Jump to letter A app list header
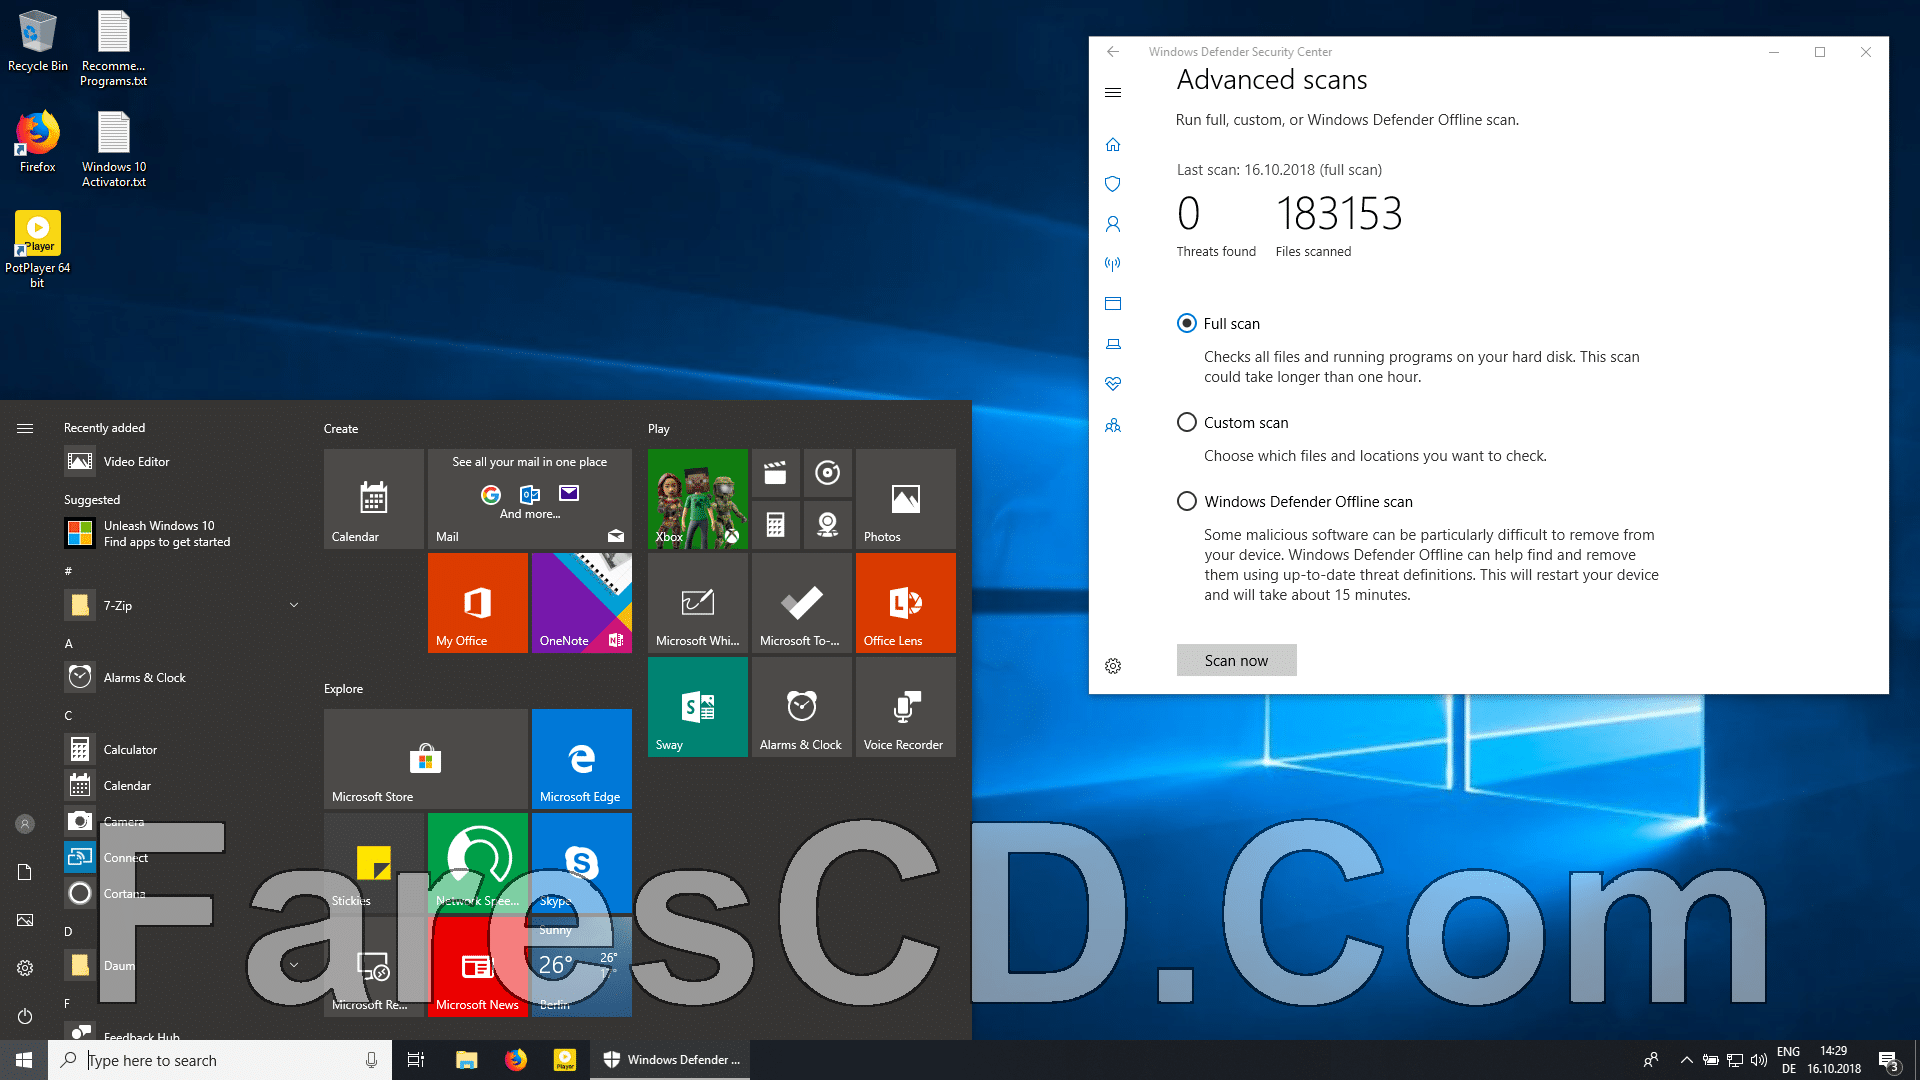Viewport: 1920px width, 1080px height. point(68,644)
